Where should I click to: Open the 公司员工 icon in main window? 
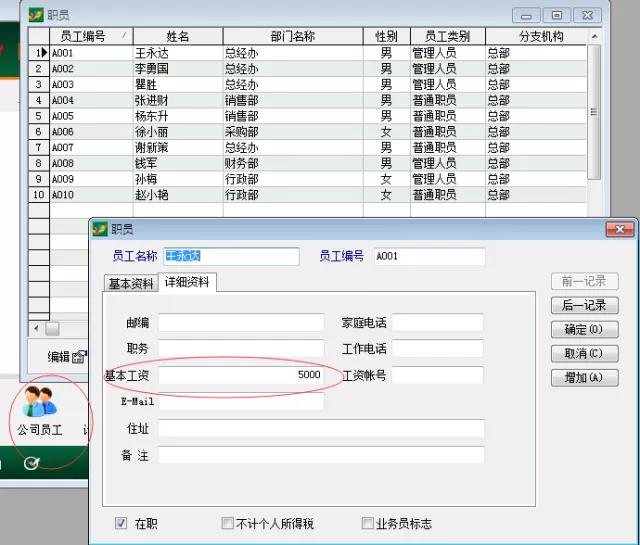pyautogui.click(x=40, y=410)
